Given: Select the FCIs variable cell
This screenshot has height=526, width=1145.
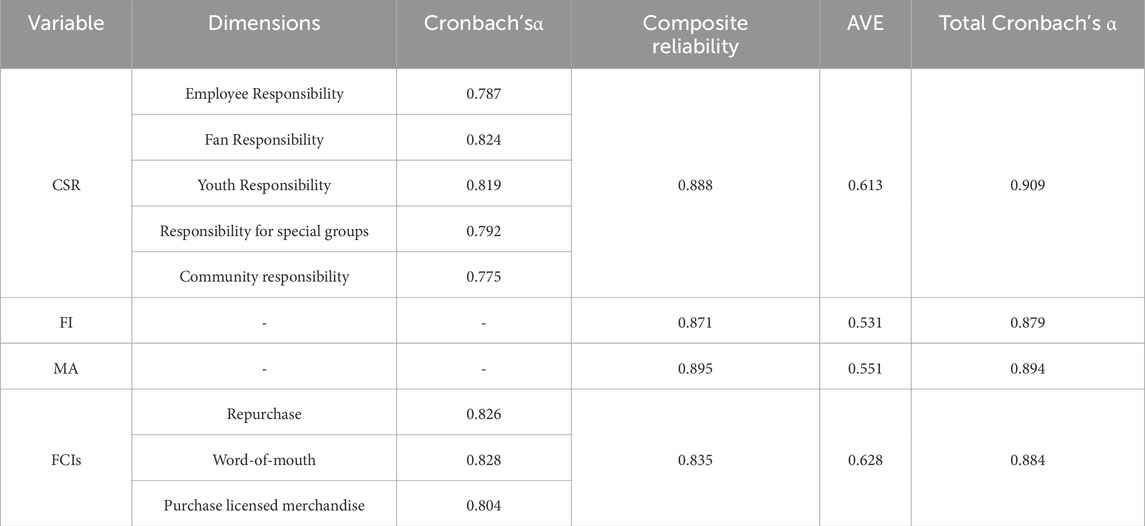Looking at the screenshot, I should coord(66,460).
